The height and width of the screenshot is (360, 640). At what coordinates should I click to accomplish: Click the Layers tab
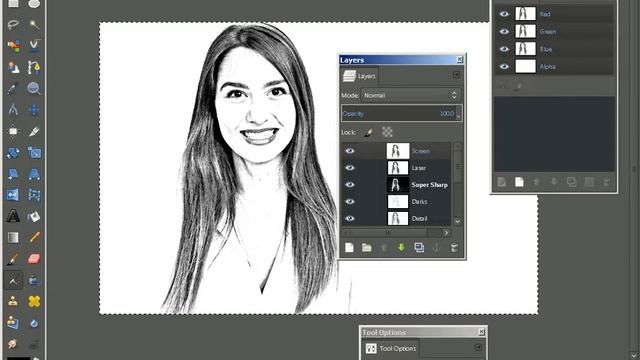point(360,76)
